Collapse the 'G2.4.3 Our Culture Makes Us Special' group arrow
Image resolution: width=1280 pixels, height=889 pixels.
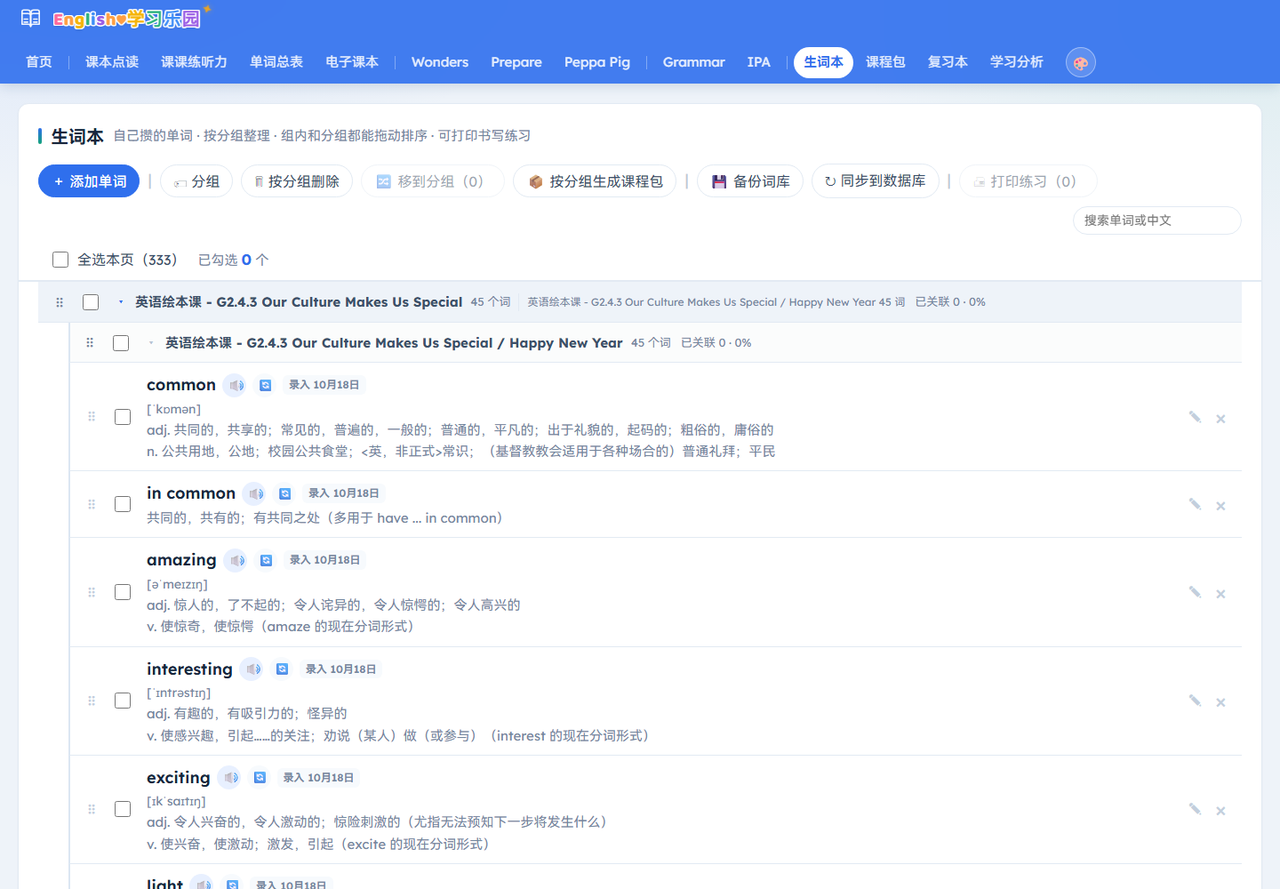click(121, 302)
